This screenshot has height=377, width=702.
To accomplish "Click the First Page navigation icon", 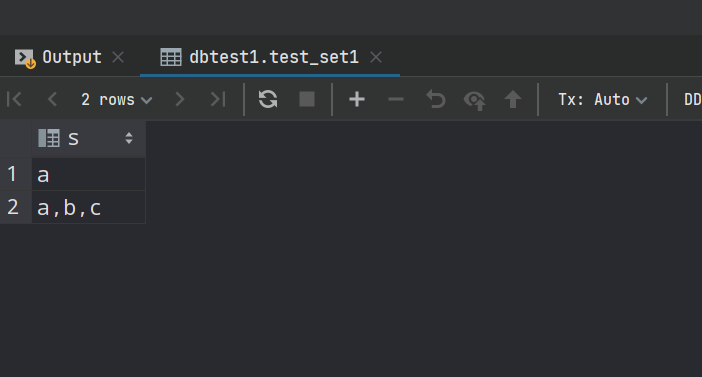I will (x=14, y=99).
